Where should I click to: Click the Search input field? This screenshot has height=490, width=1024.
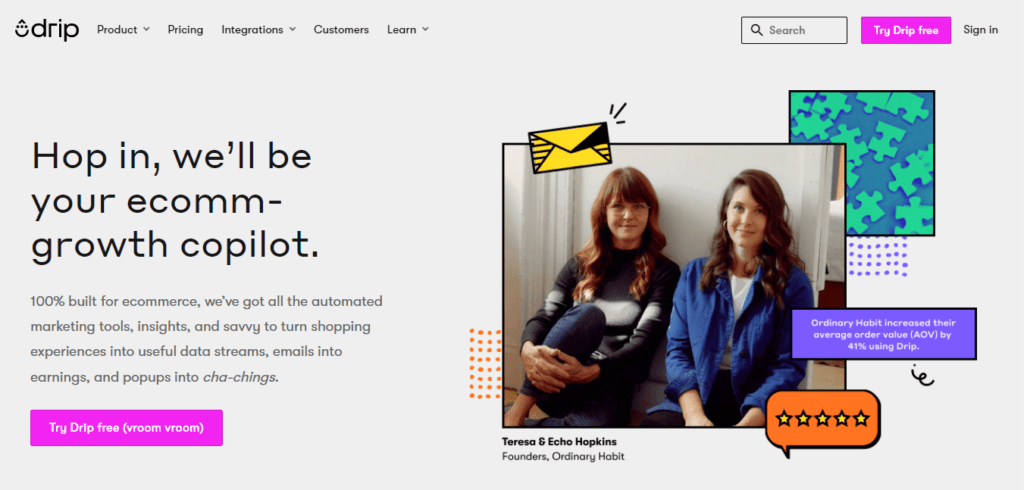(x=794, y=30)
